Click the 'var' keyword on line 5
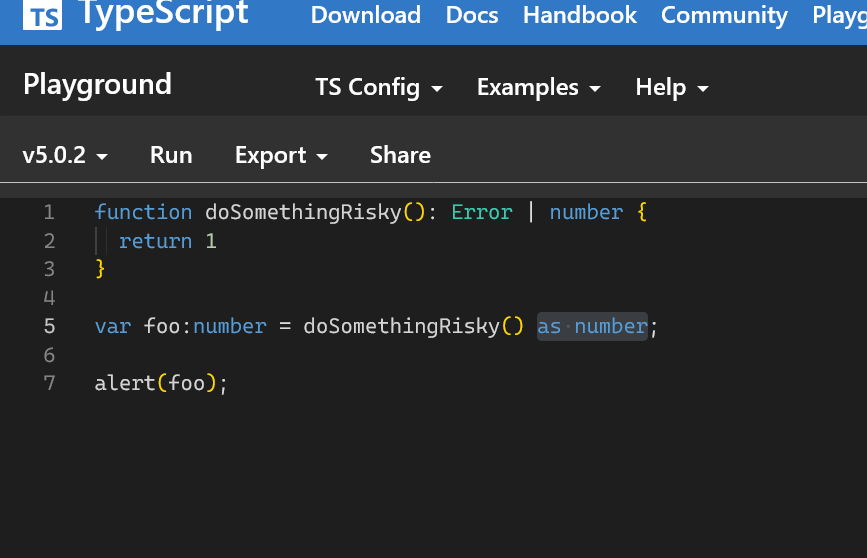The image size is (867, 558). point(113,326)
